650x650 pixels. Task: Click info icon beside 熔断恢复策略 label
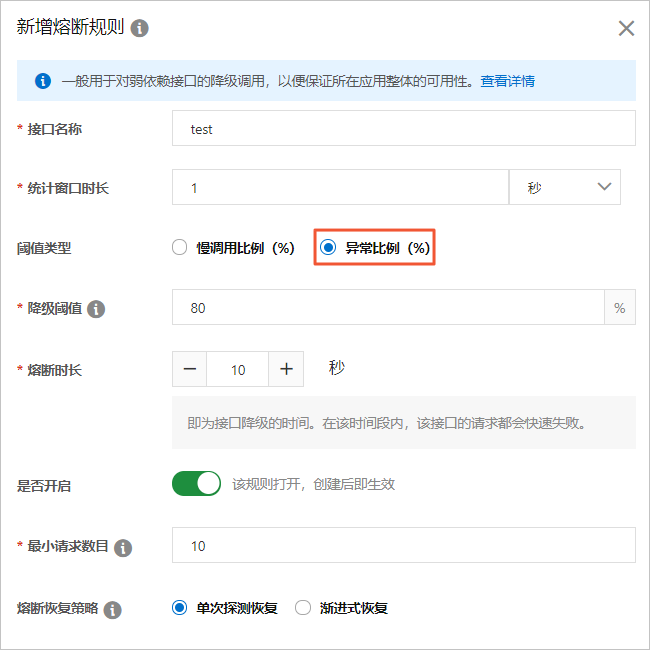pos(112,610)
